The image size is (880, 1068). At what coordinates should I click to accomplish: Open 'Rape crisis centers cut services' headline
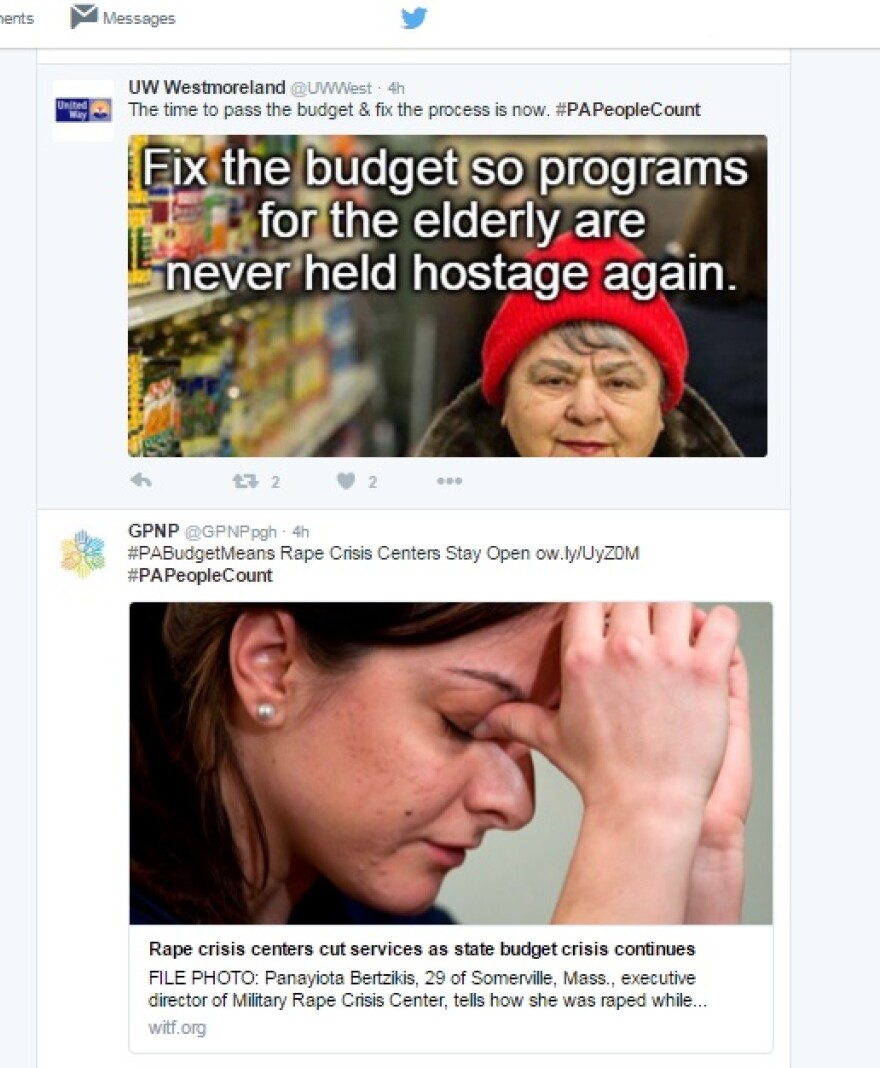tap(422, 949)
